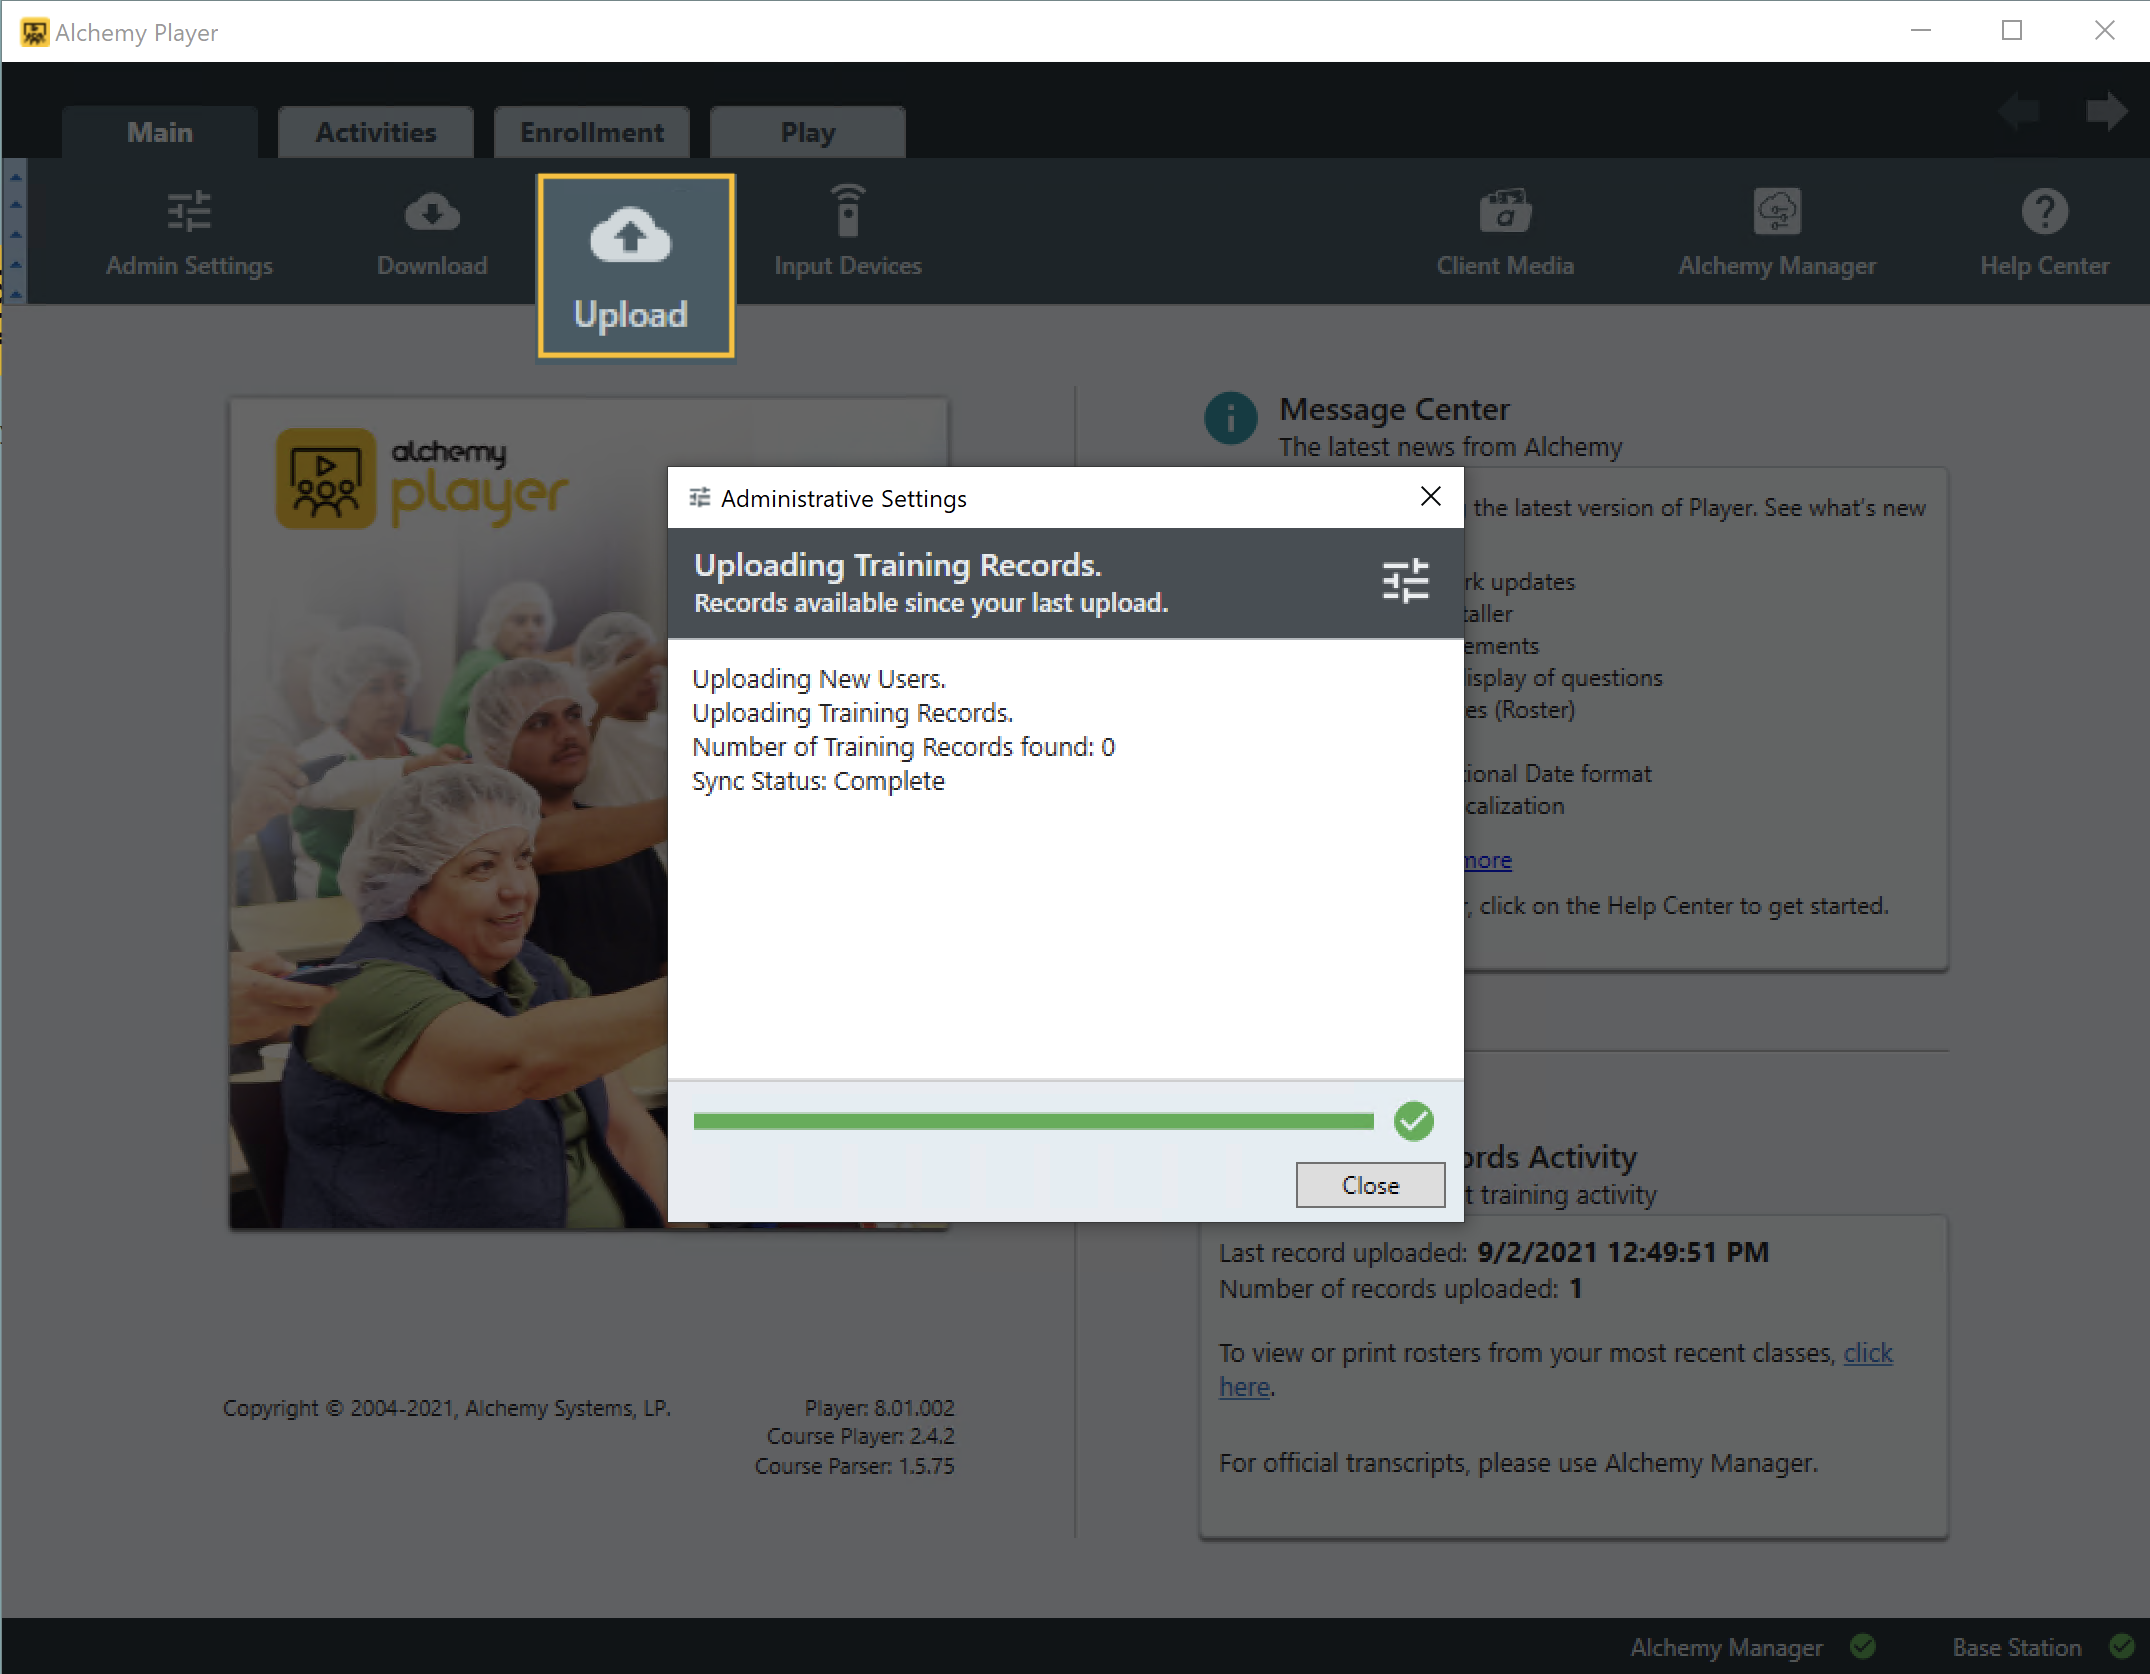
Task: Click the Administrative Settings title icon
Action: click(700, 497)
